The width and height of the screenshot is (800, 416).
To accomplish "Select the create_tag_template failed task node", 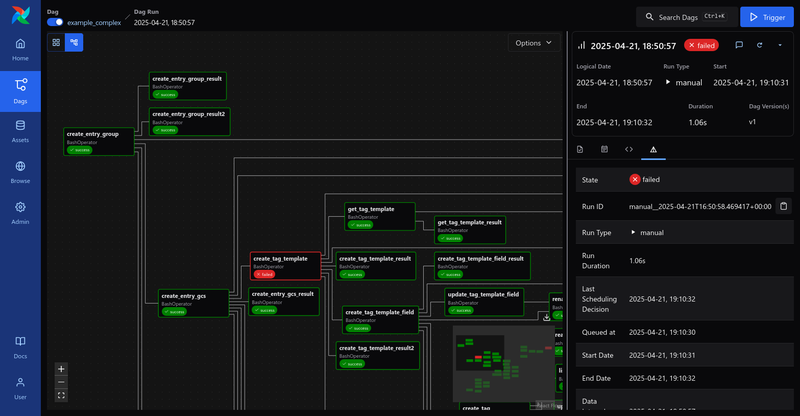I will [285, 264].
